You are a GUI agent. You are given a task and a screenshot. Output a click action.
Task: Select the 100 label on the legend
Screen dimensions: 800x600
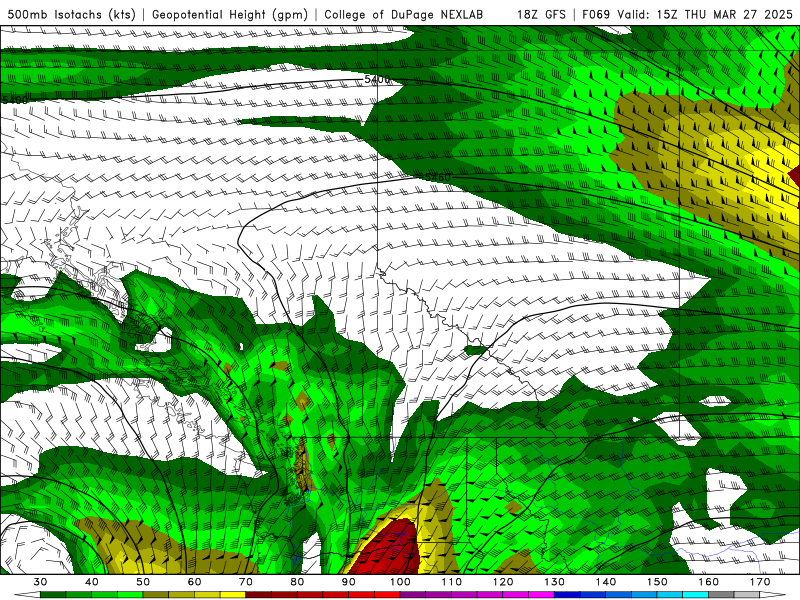[400, 582]
